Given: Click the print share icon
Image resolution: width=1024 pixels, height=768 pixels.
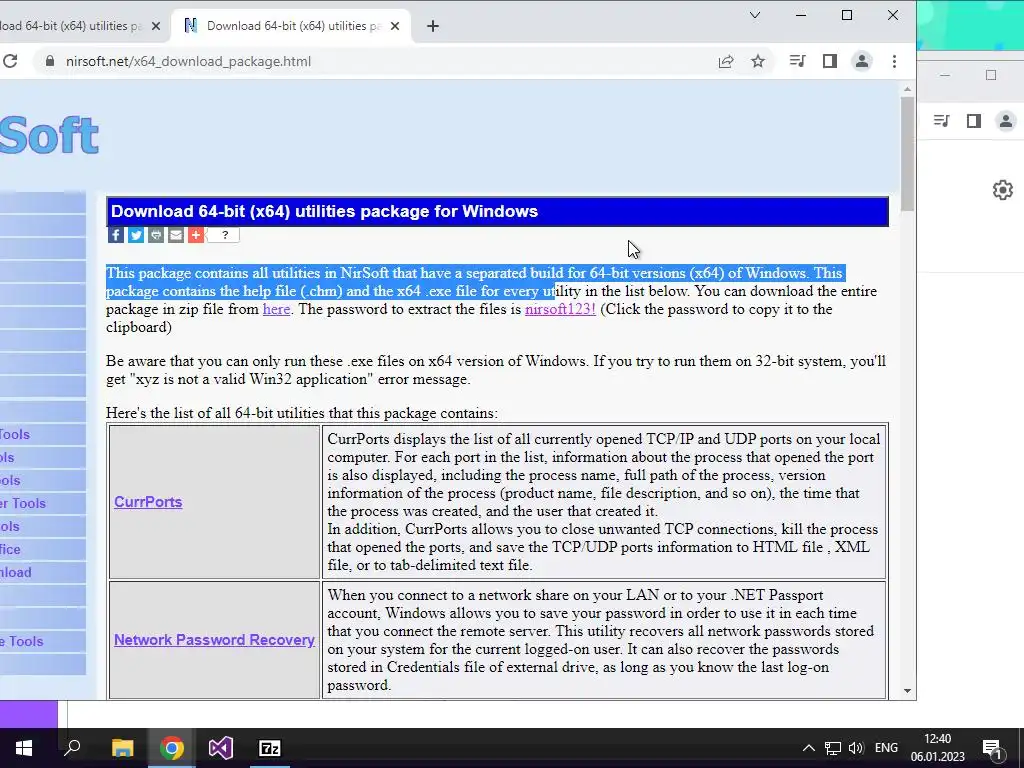Looking at the screenshot, I should click(x=155, y=235).
